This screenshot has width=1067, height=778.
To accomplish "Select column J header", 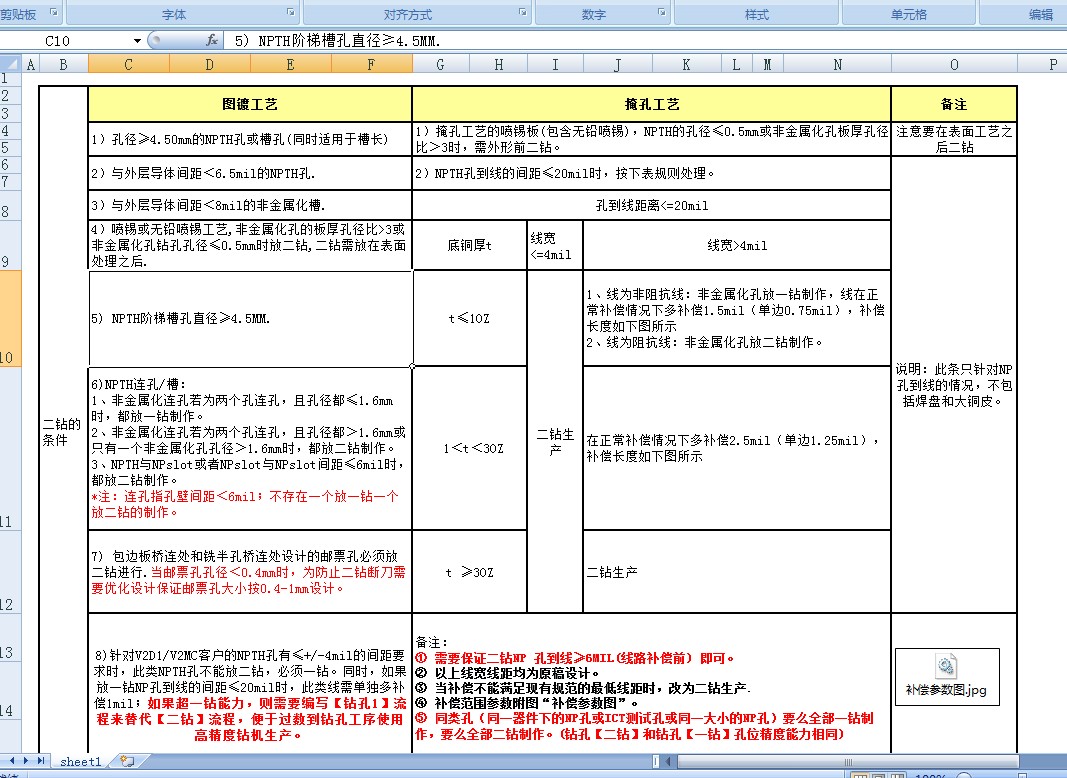I will point(618,65).
